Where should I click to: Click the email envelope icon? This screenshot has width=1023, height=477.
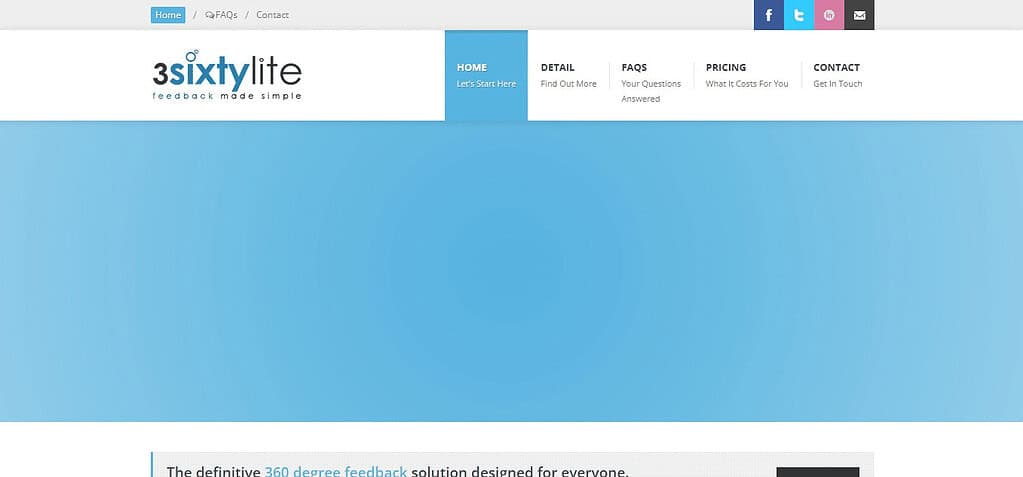point(859,15)
